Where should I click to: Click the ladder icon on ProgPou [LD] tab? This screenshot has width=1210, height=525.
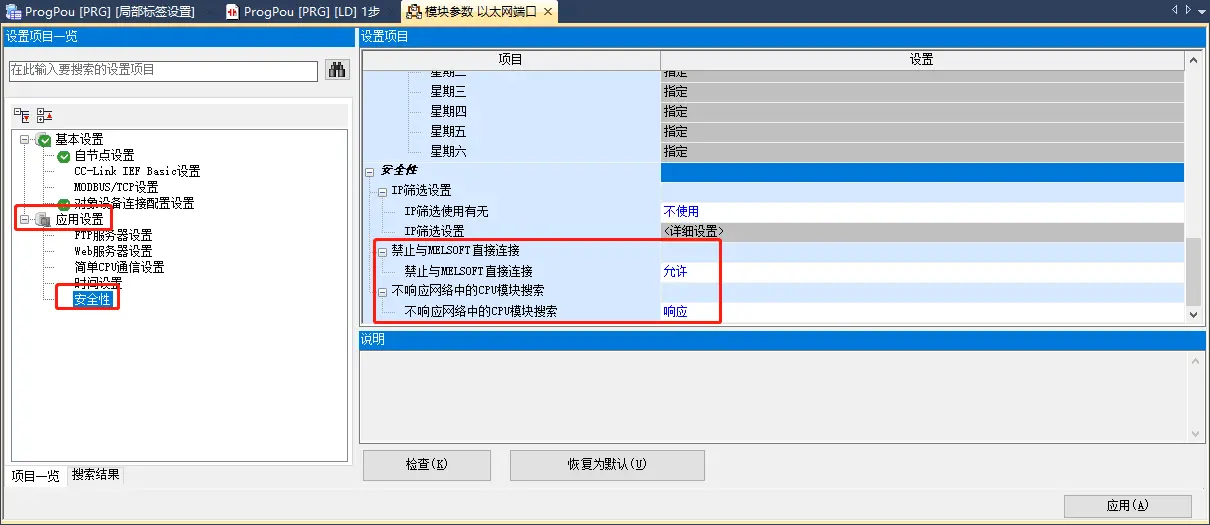232,11
